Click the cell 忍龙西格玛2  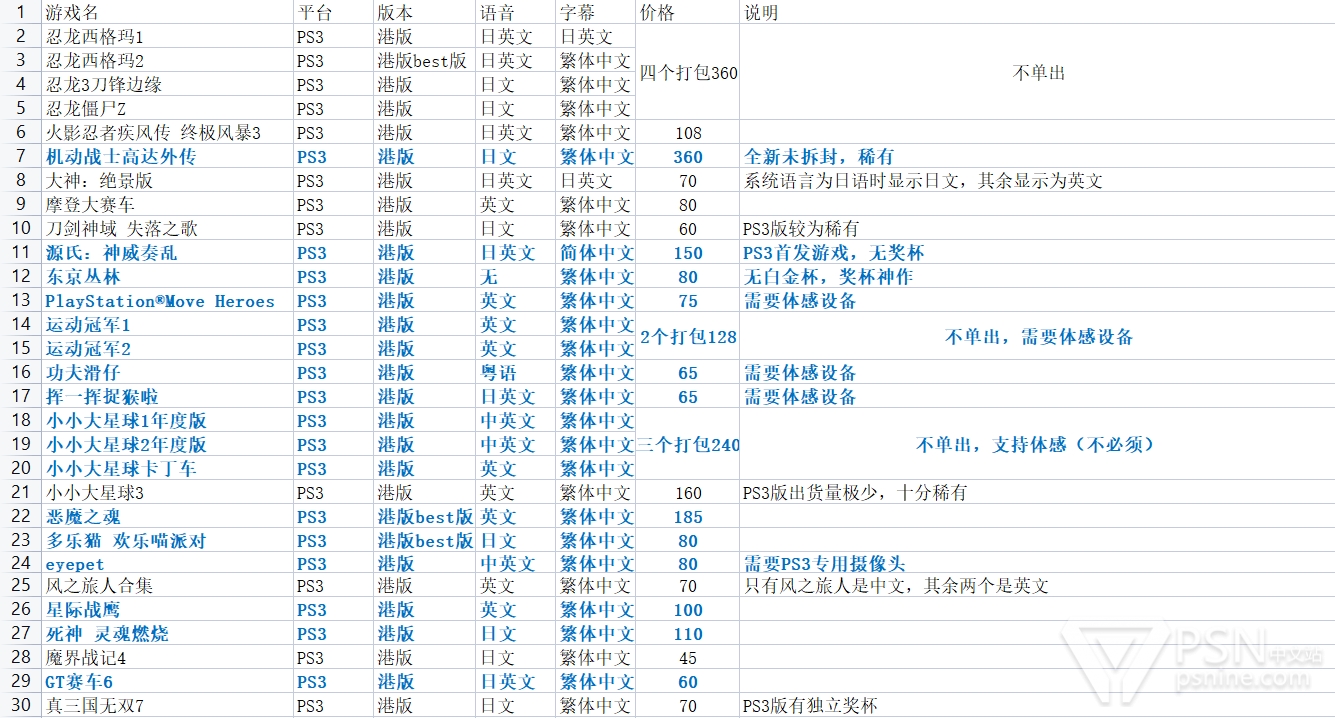click(x=168, y=60)
